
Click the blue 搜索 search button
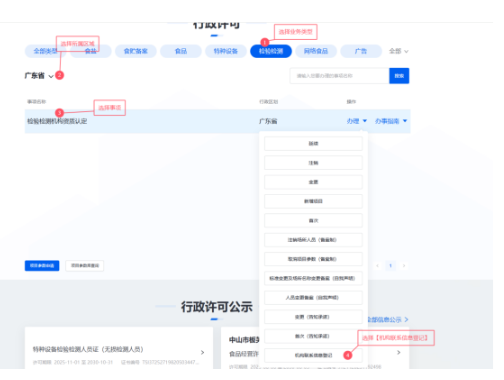399,76
